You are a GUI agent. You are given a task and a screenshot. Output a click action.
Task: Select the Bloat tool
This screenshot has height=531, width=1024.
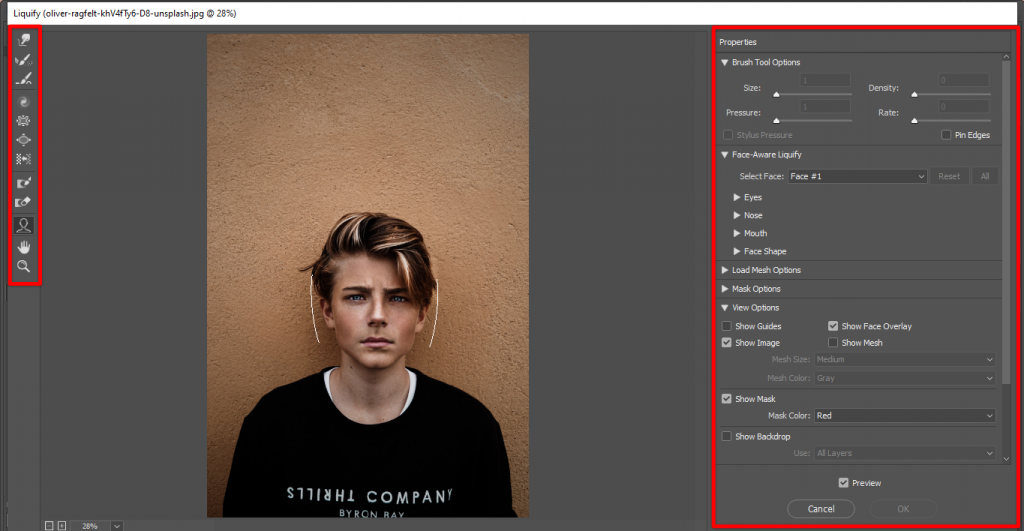tap(24, 139)
